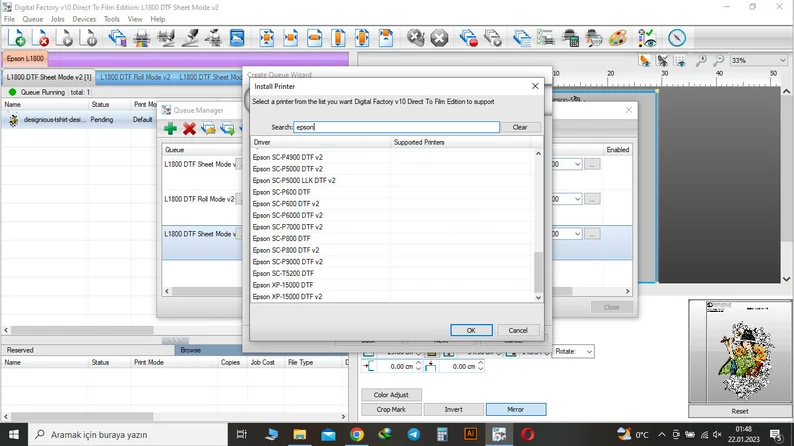
Task: Open the printer with calculator cost icon
Action: tap(570, 38)
